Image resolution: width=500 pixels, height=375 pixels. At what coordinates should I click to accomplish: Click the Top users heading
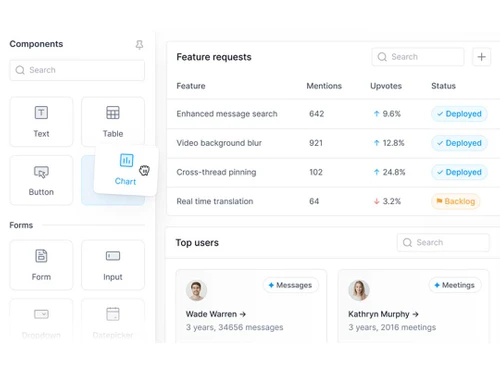click(197, 243)
